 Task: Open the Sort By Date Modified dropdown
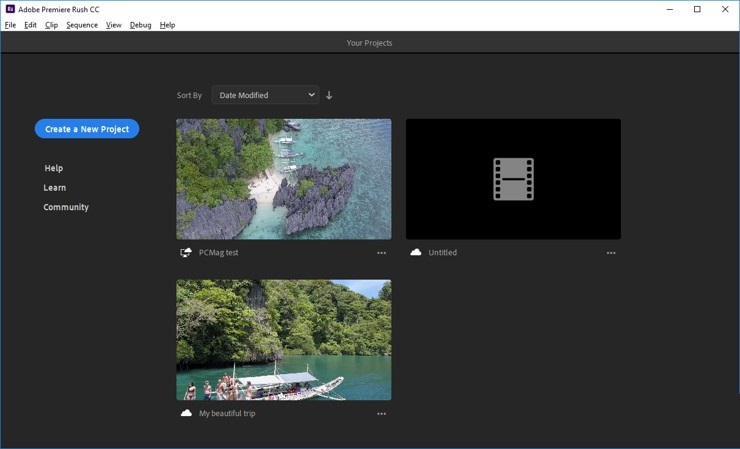coord(265,95)
